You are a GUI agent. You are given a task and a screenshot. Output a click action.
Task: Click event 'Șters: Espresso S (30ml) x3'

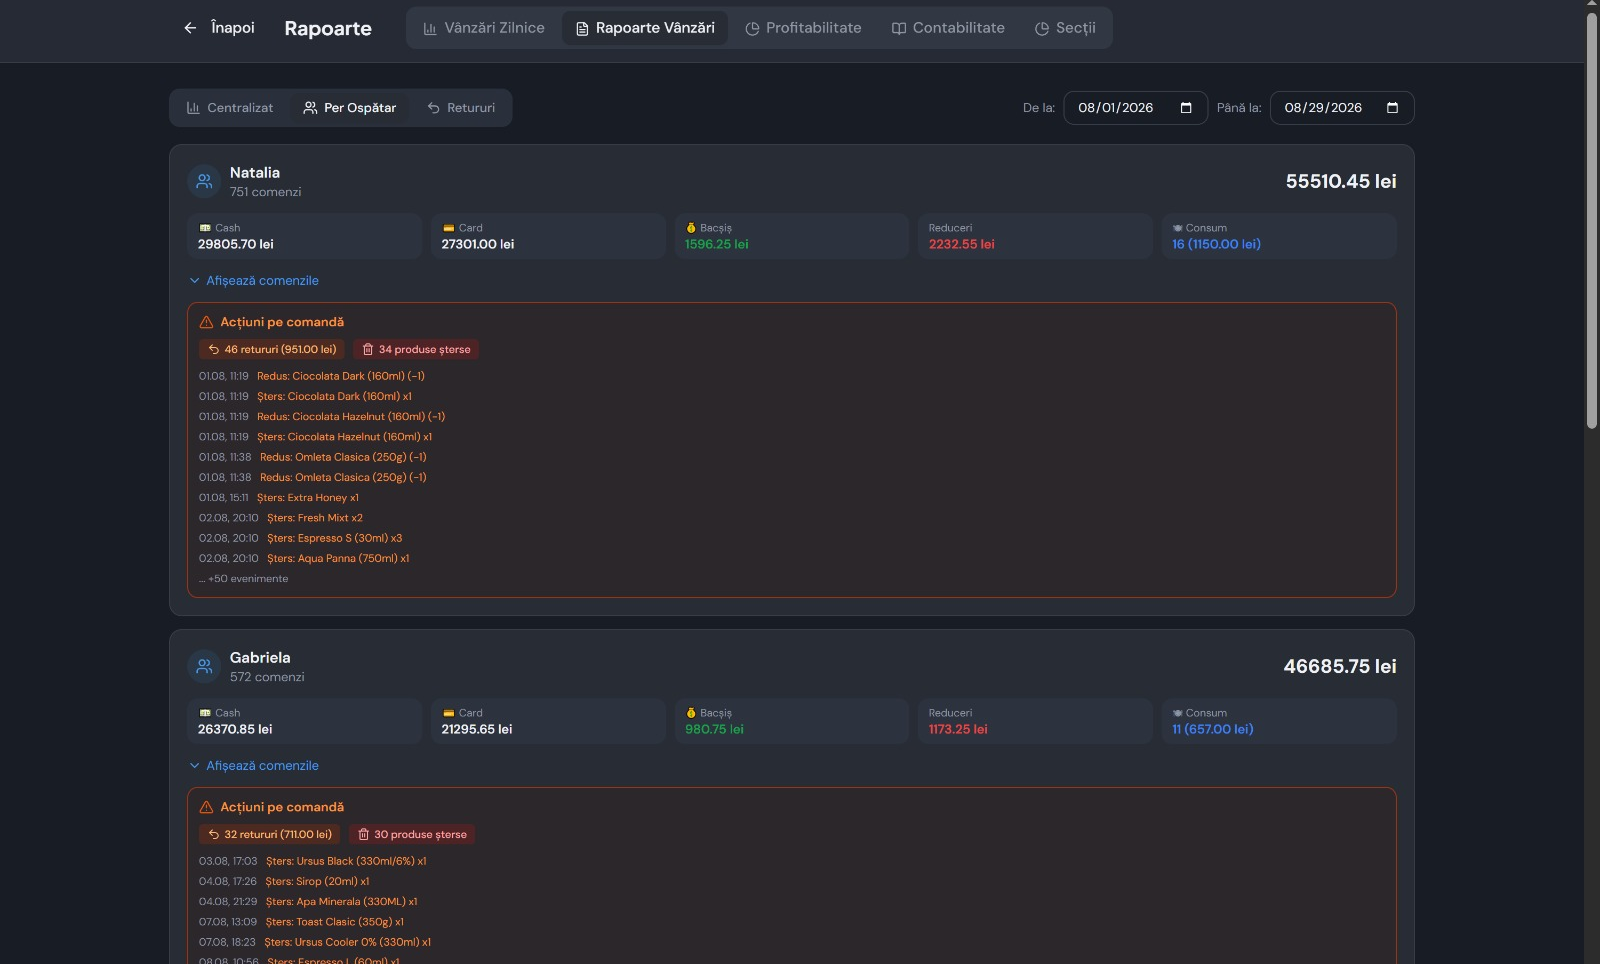pos(334,538)
